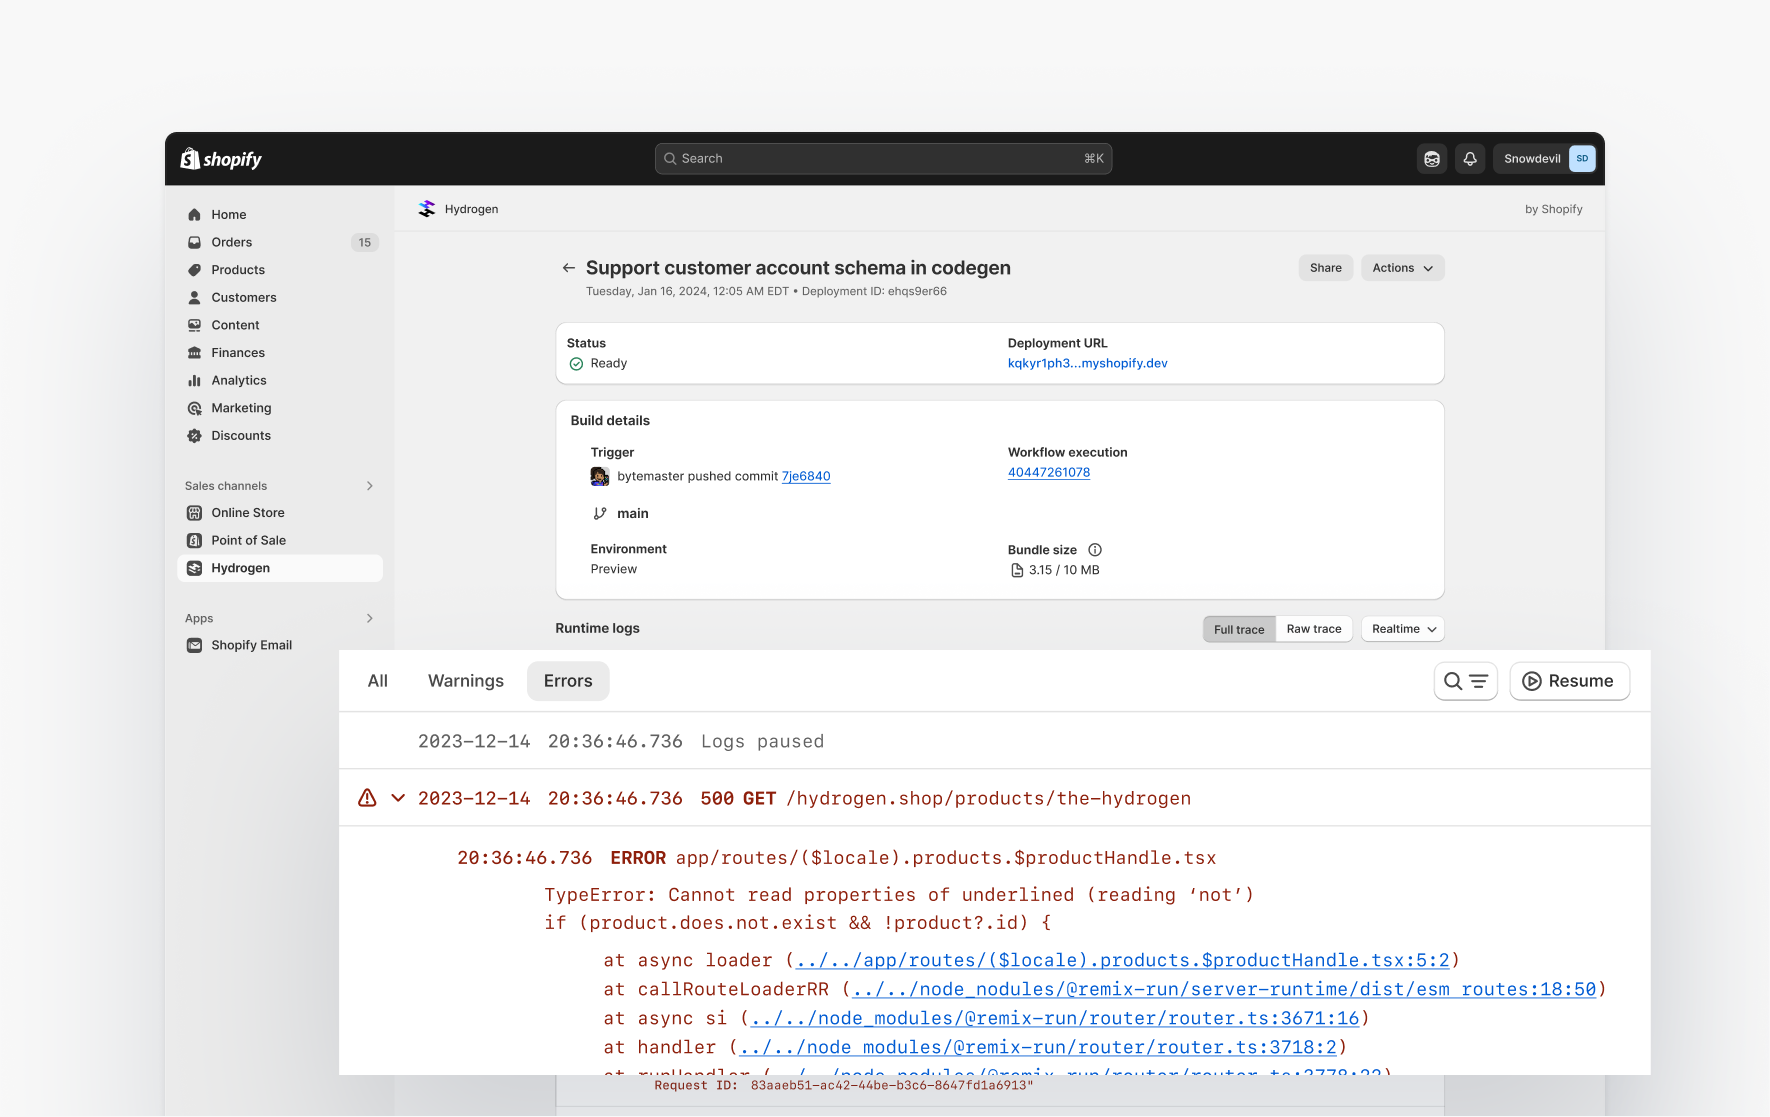
Task: Open Finances in sidebar
Action: 280,353
